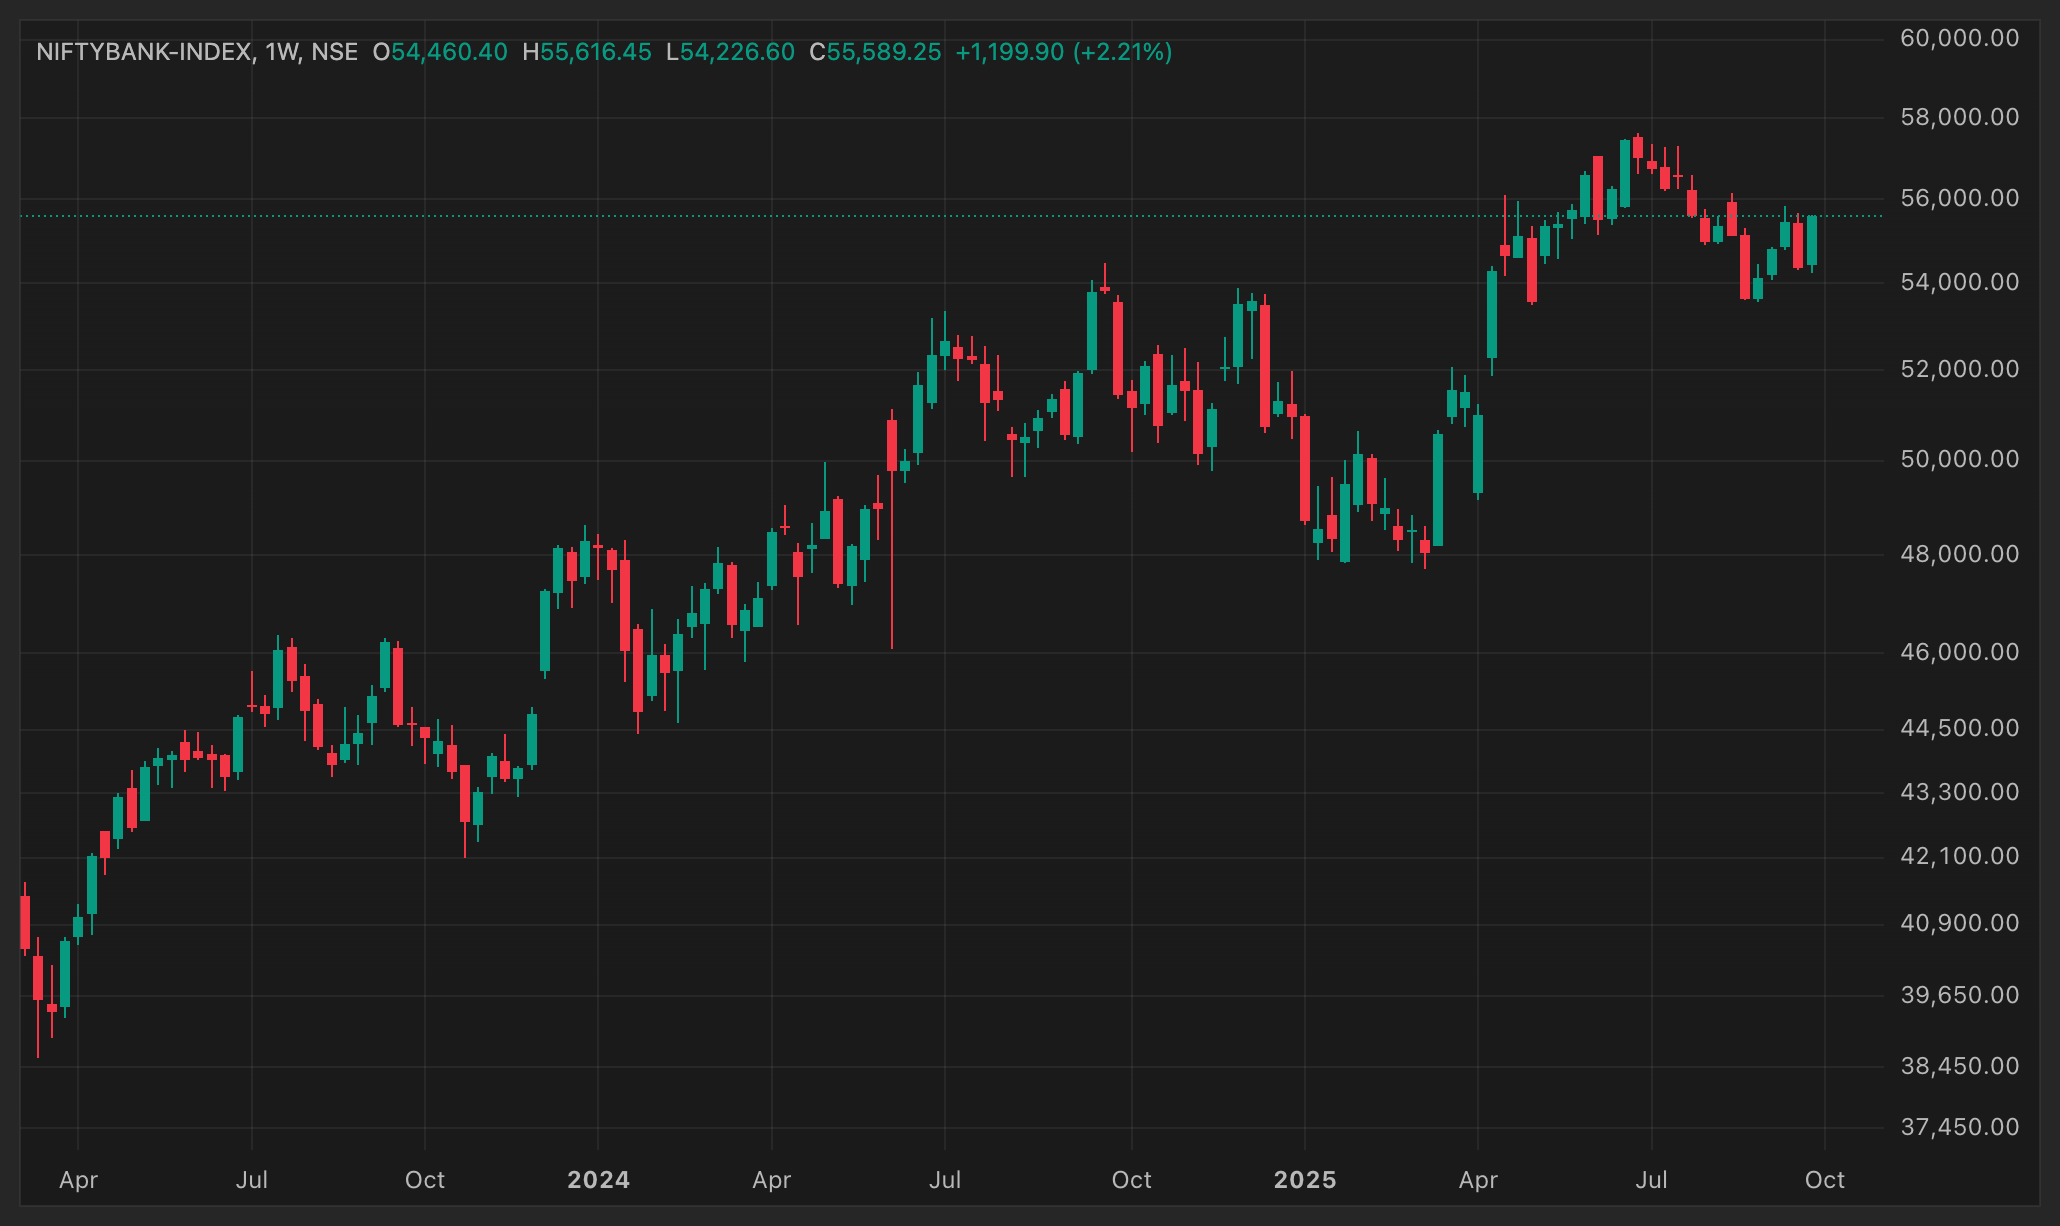Click the open value 54,460.40
This screenshot has width=2060, height=1226.
pyautogui.click(x=449, y=52)
